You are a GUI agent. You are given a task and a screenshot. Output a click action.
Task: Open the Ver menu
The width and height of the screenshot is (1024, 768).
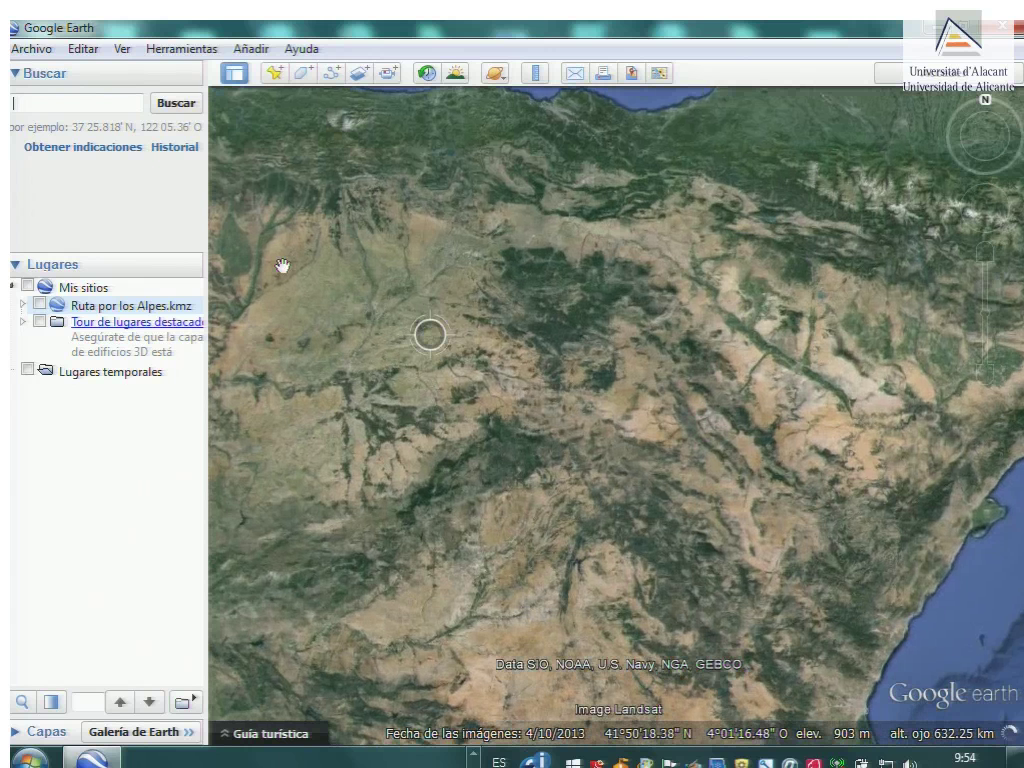click(122, 49)
